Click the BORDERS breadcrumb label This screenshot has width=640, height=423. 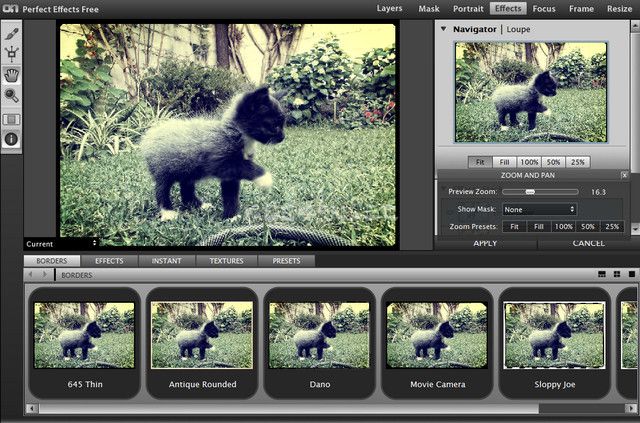pyautogui.click(x=77, y=275)
